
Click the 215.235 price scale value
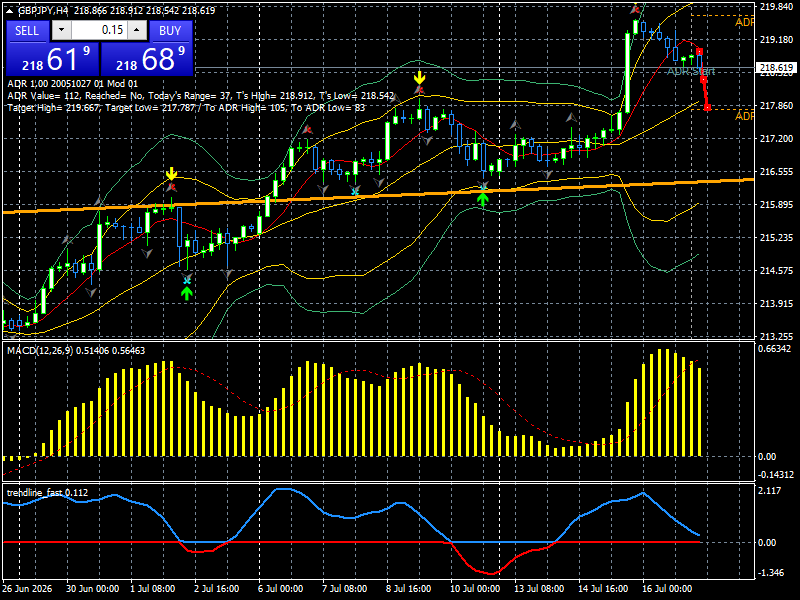point(776,238)
